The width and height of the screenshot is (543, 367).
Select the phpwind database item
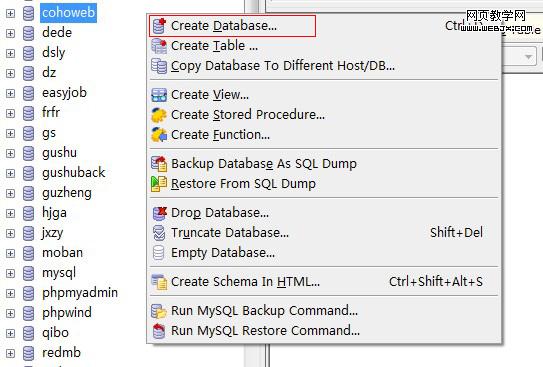click(x=67, y=313)
